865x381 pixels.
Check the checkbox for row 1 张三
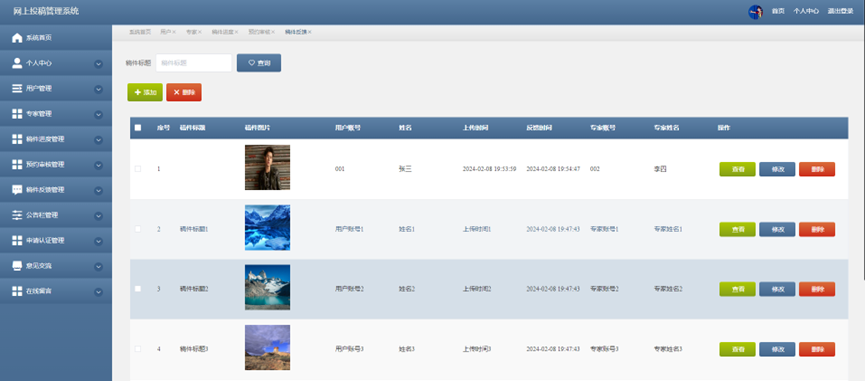click(138, 169)
